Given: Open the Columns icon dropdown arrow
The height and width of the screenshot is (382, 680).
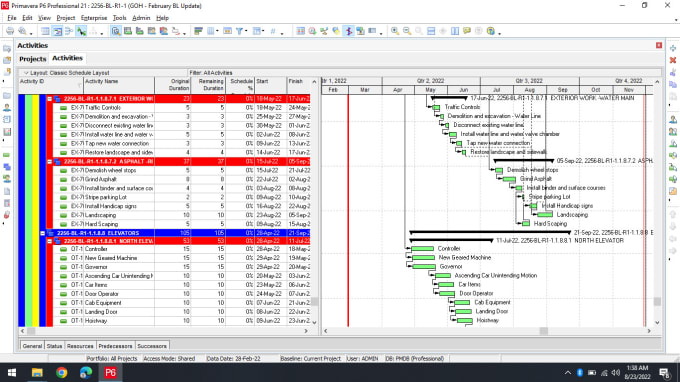Looking at the screenshot, I should (x=217, y=31).
